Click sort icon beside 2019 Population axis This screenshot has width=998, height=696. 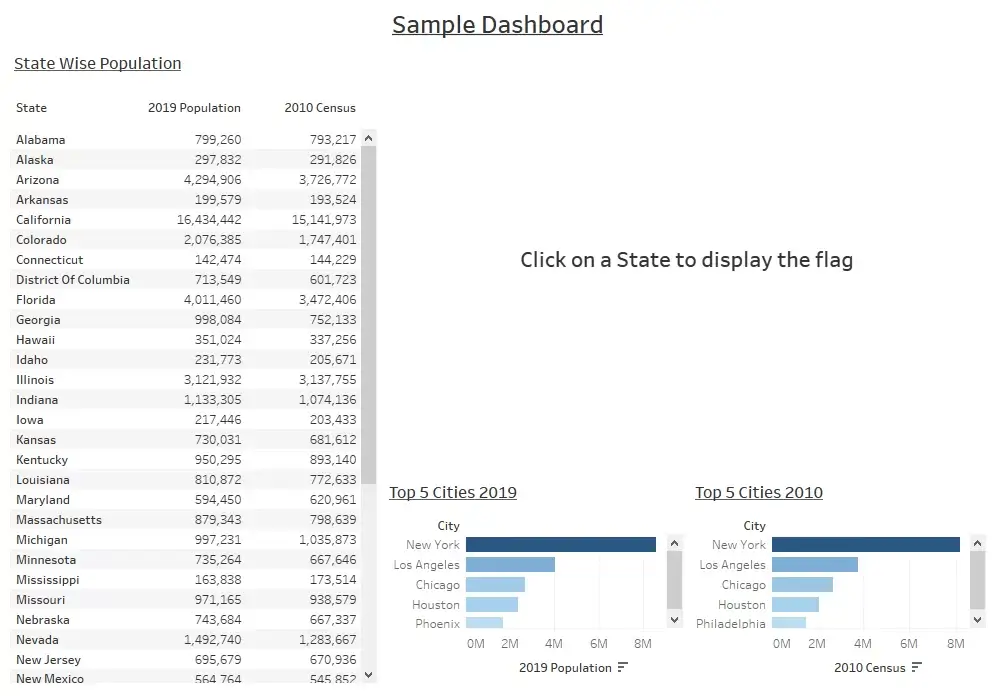(x=622, y=667)
